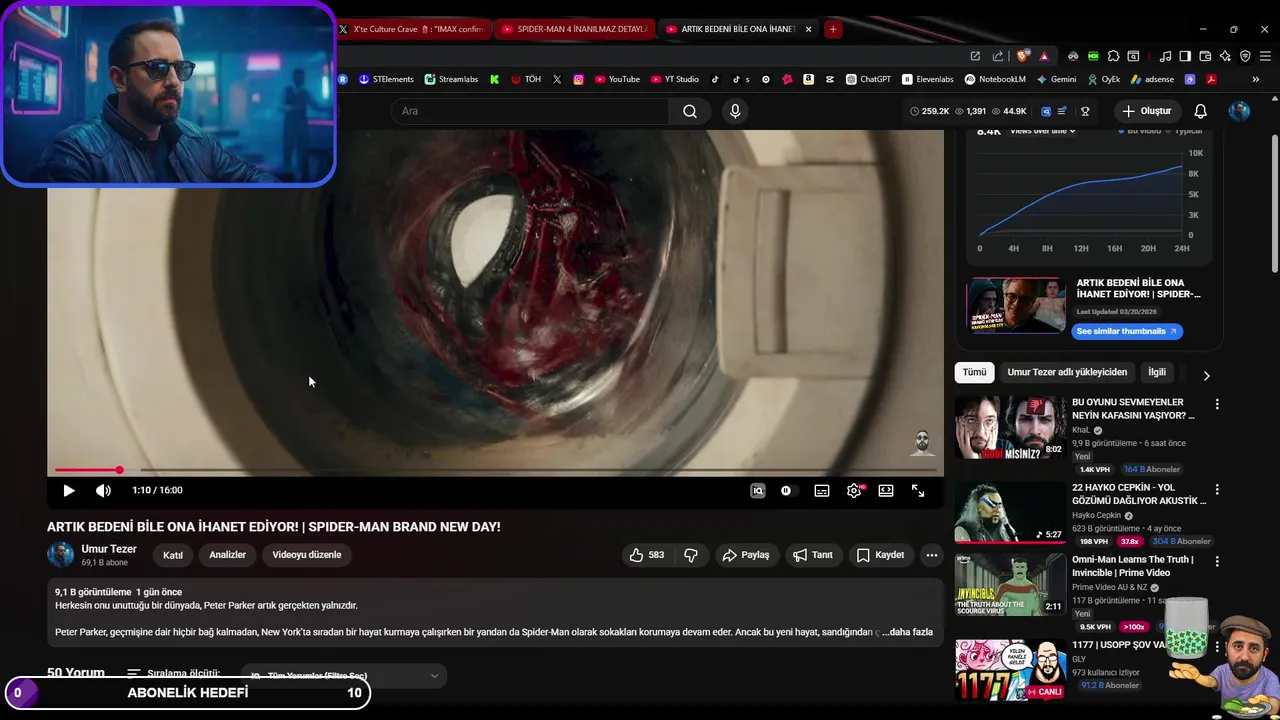1280x720 pixels.
Task: Click Brave Shields lion icon
Action: coord(1023,56)
